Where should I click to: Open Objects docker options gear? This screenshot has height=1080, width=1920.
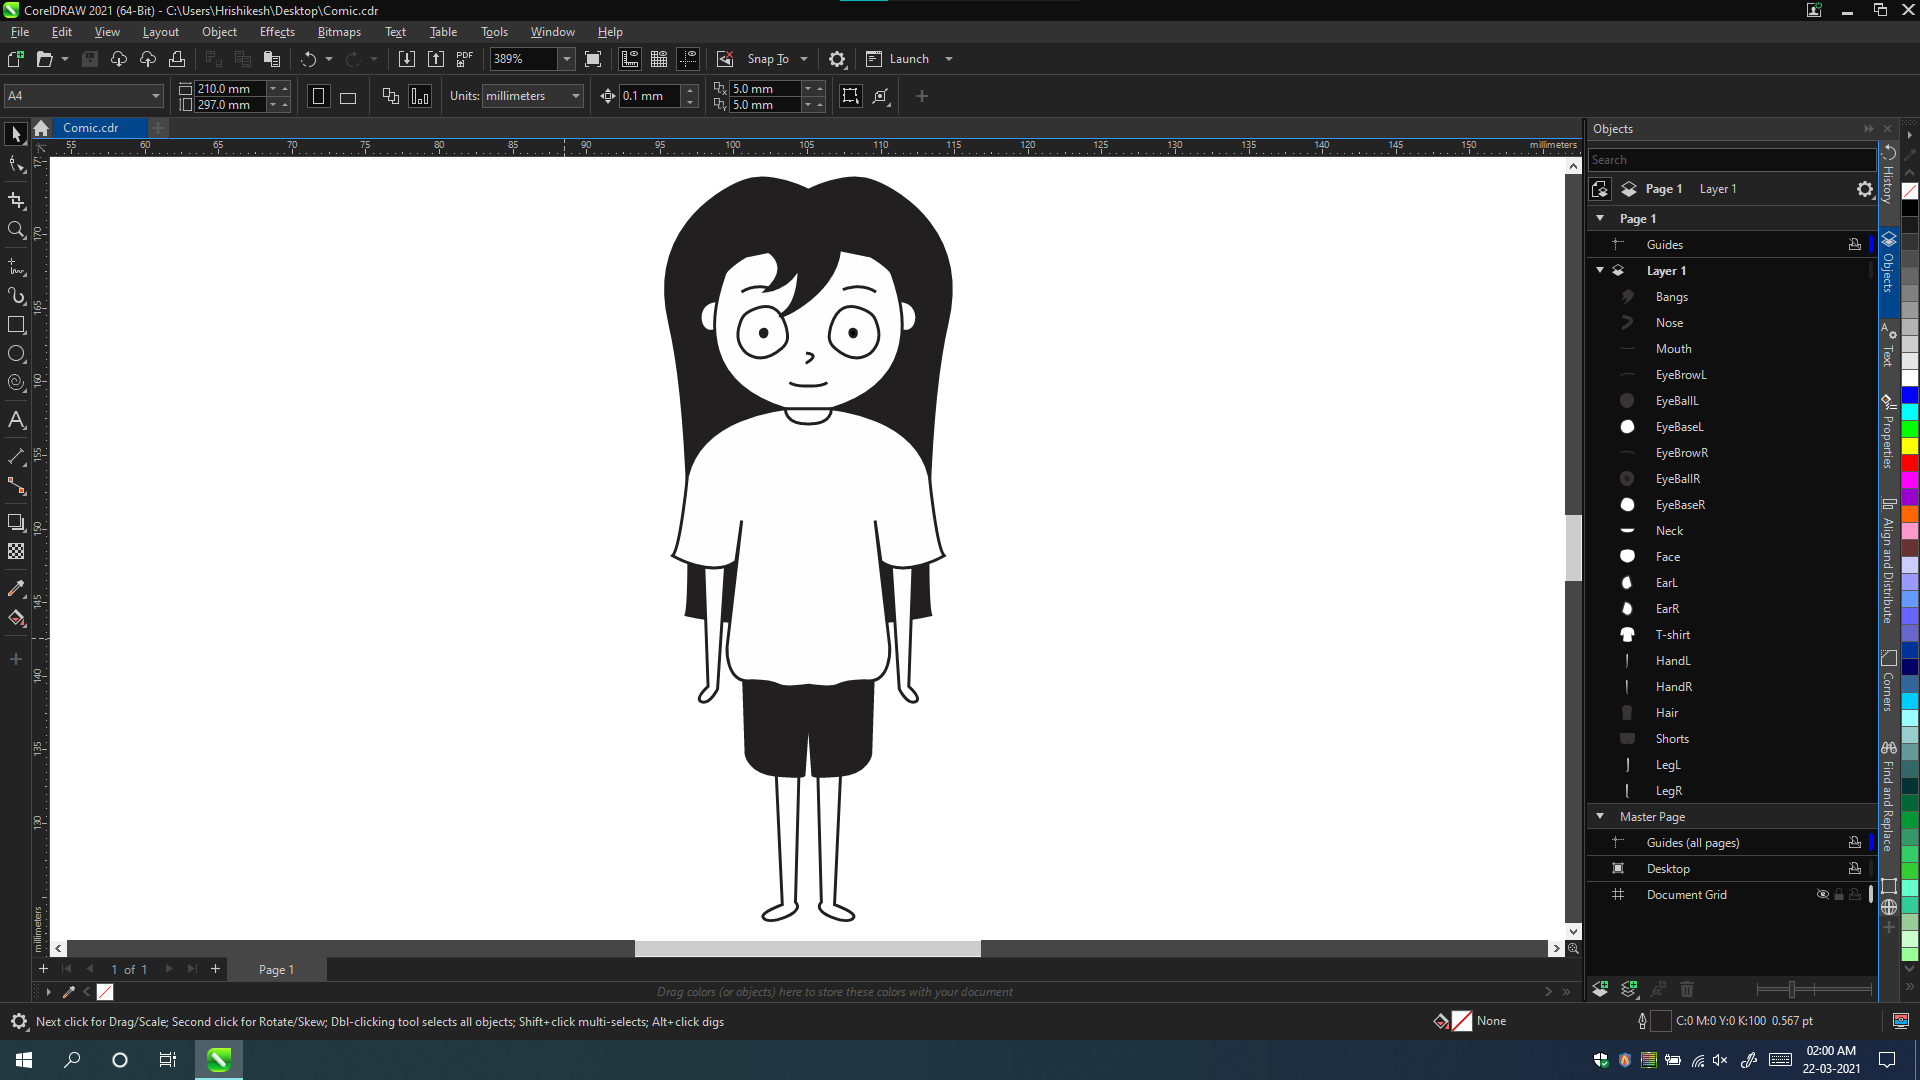click(x=1865, y=189)
